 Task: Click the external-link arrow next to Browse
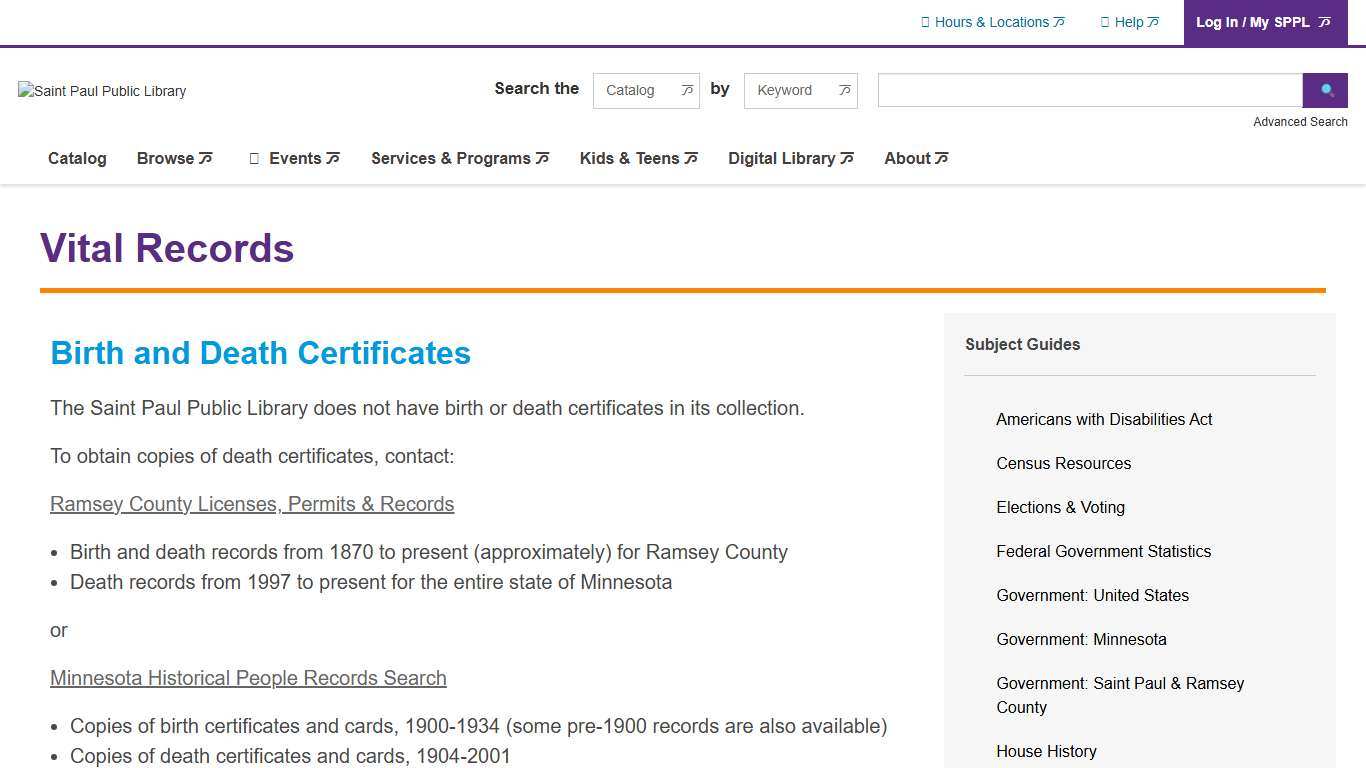point(204,156)
